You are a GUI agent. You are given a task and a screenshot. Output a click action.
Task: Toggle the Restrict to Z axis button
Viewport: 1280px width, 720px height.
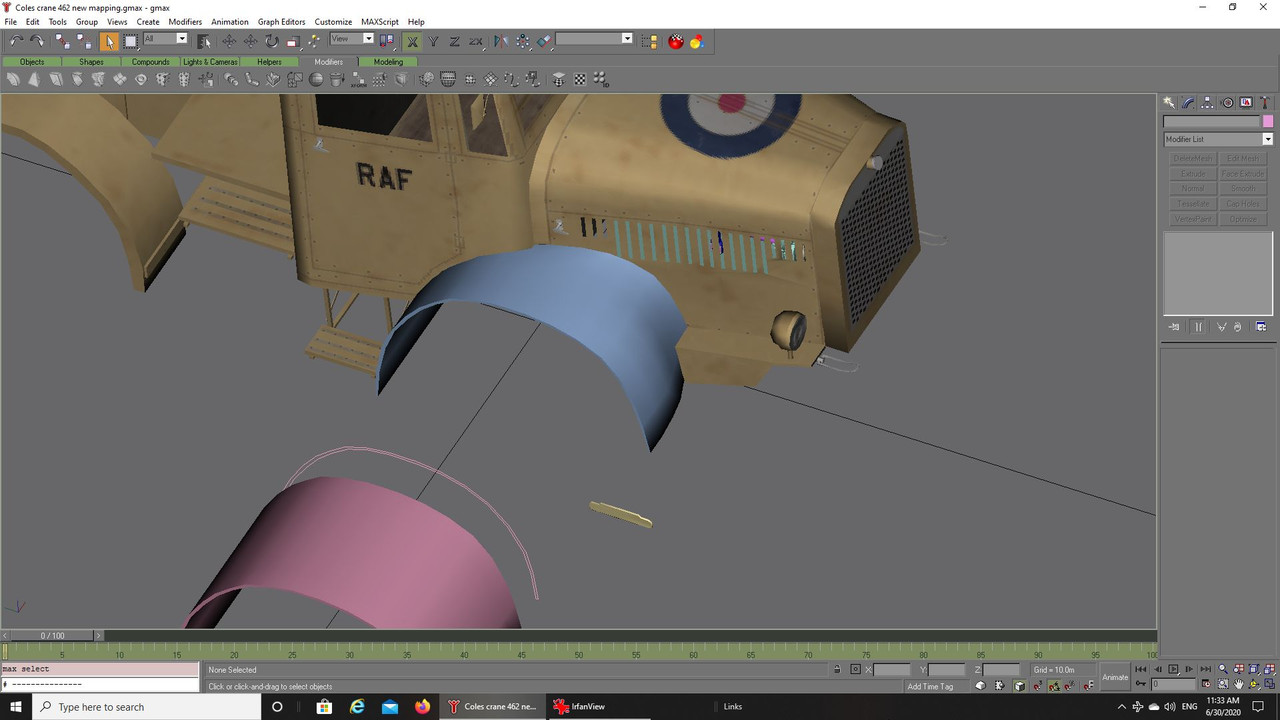[x=455, y=41]
